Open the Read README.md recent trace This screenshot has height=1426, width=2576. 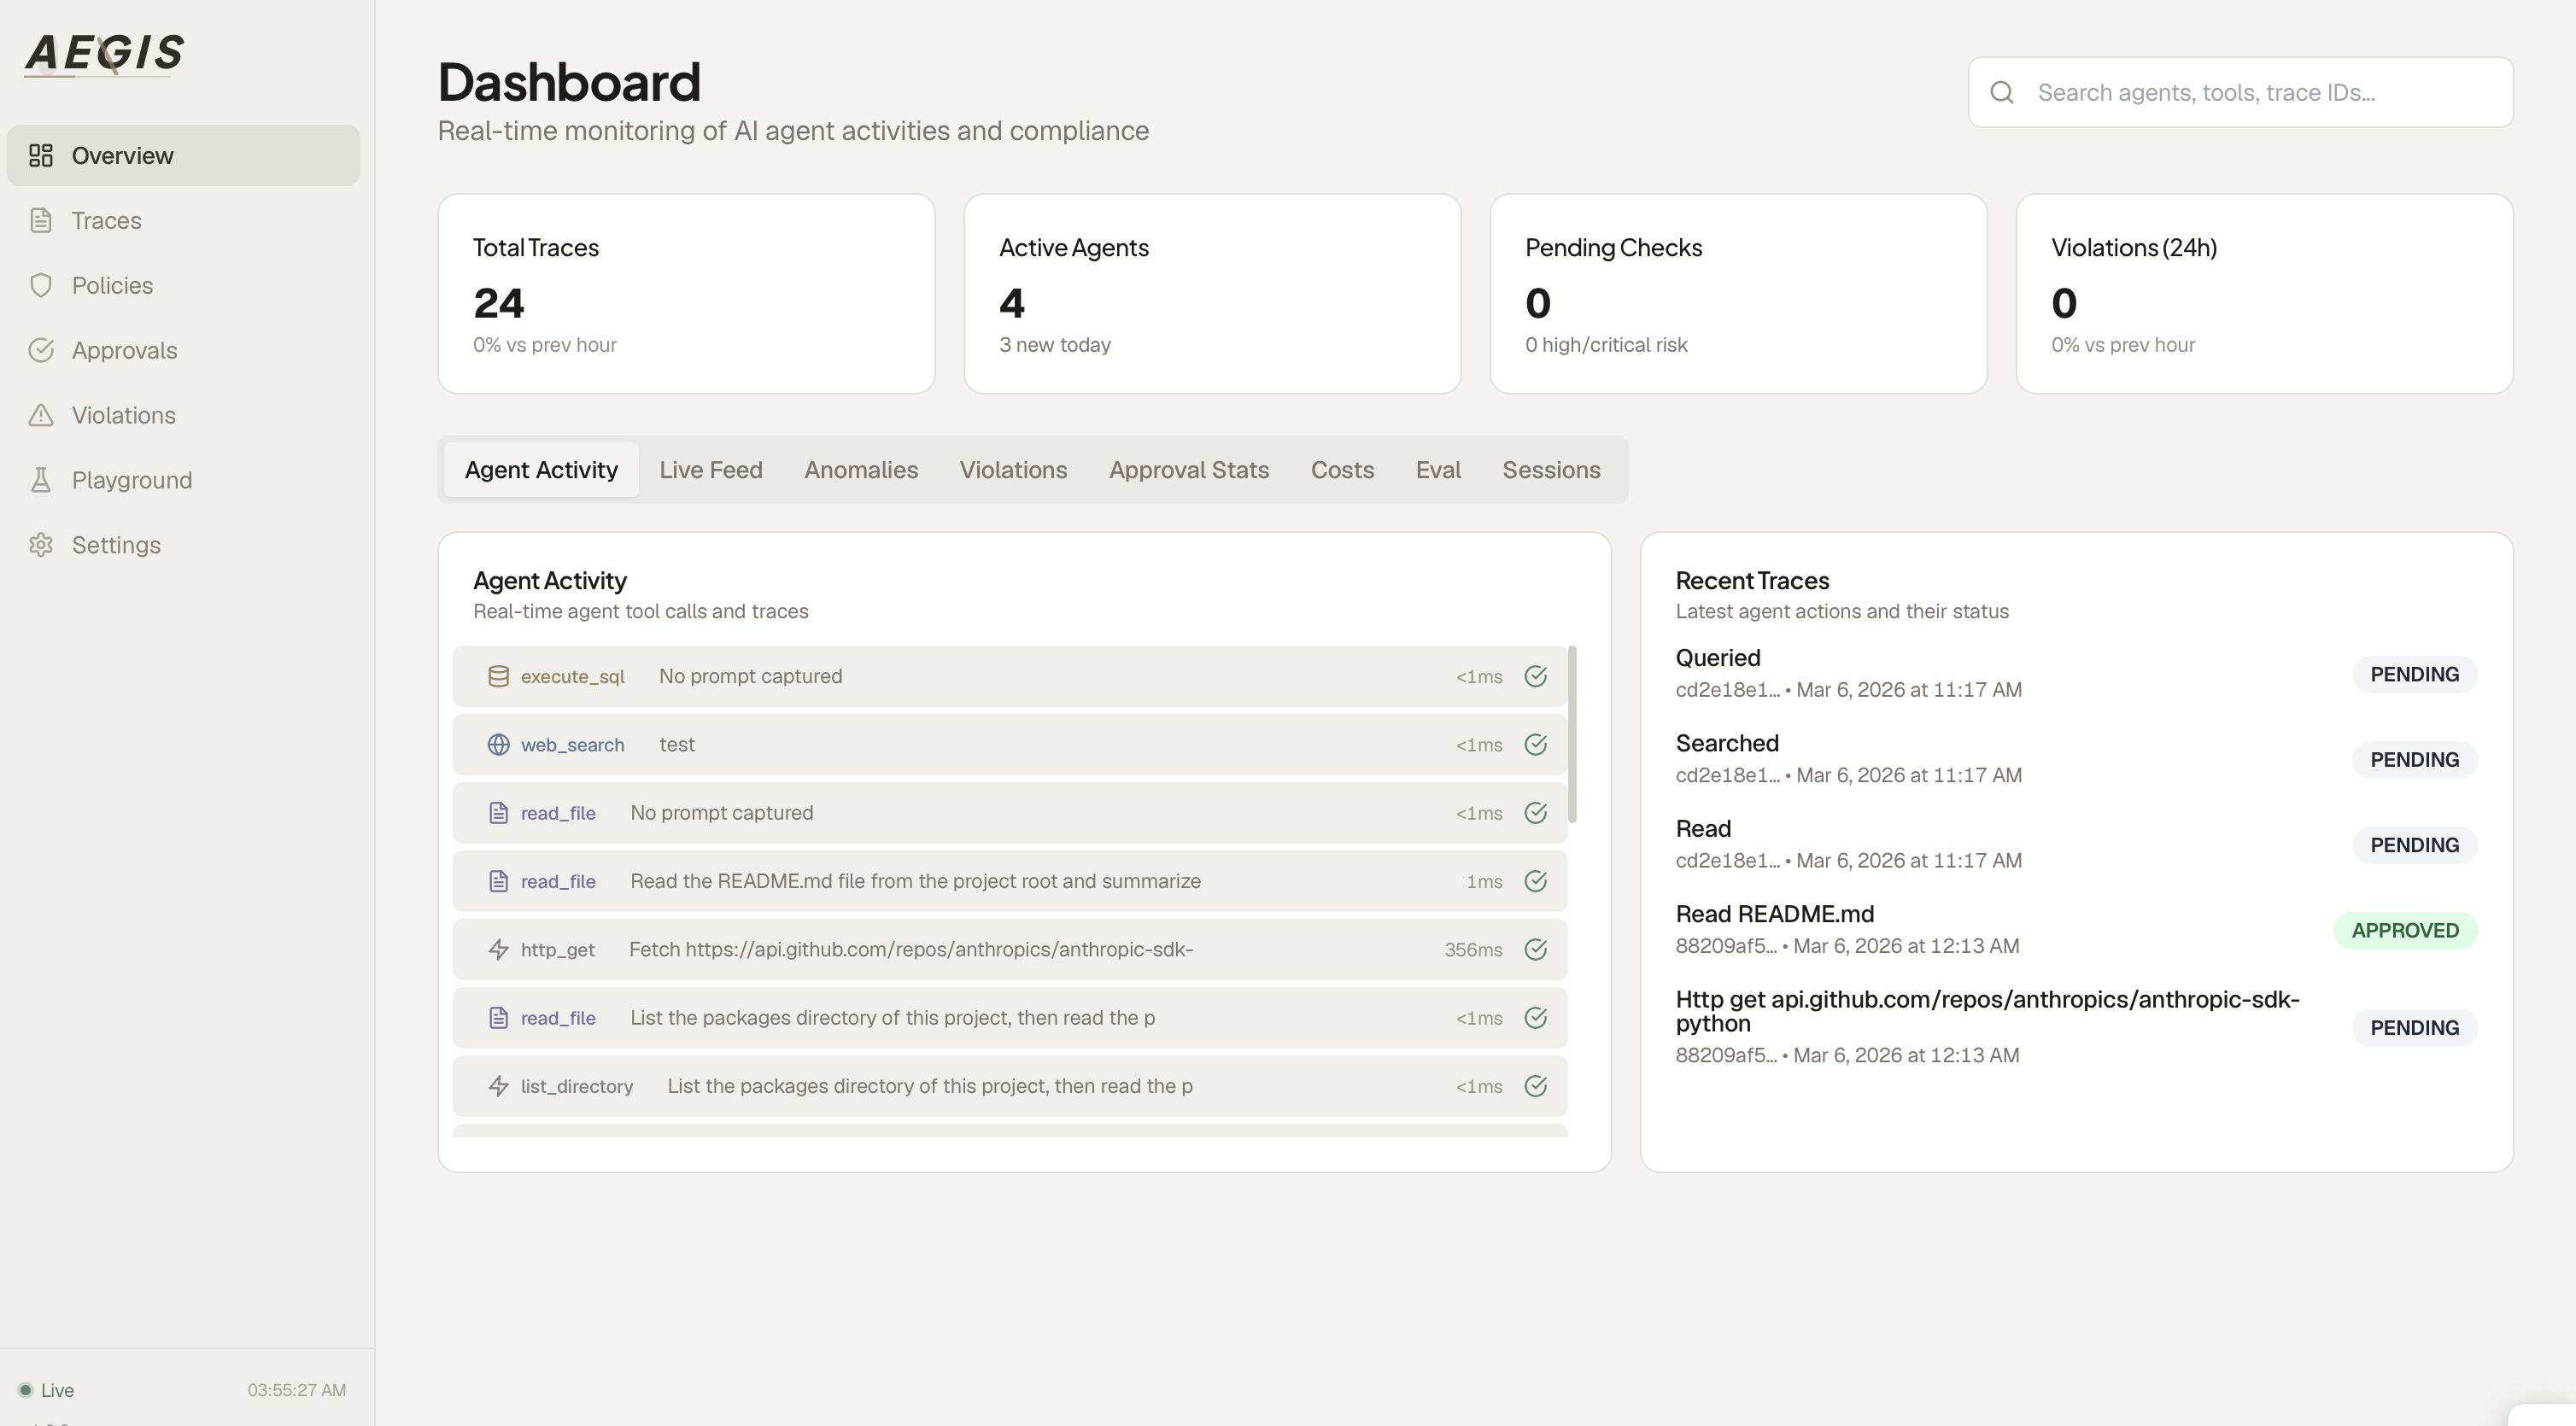(1774, 914)
